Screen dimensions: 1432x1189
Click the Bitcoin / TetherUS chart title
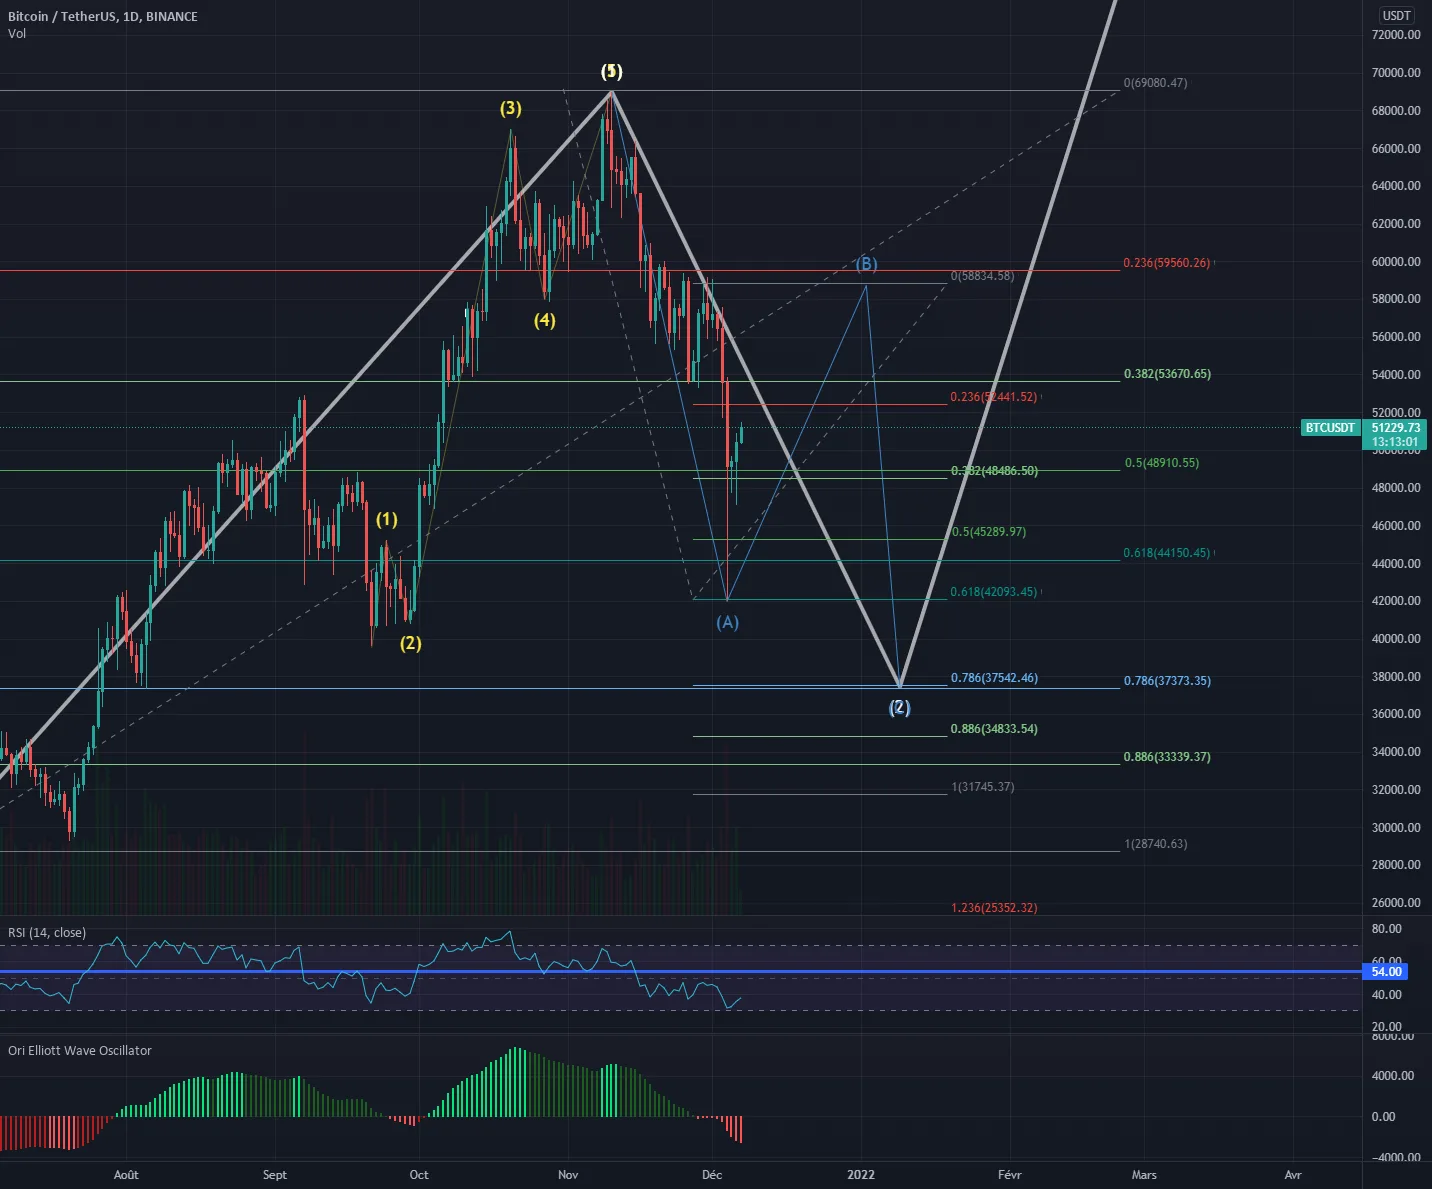click(x=103, y=17)
